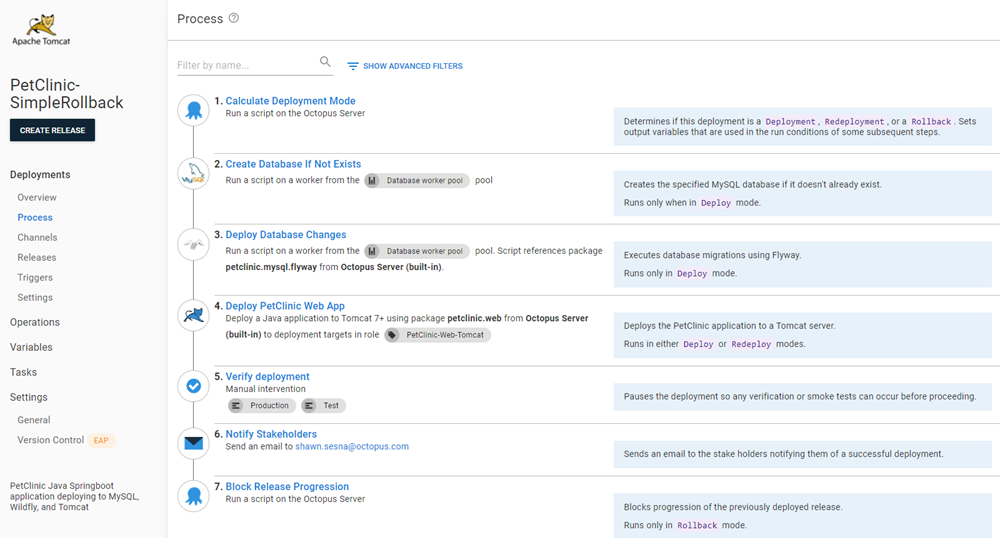Click the Filter by name input field

(245, 65)
